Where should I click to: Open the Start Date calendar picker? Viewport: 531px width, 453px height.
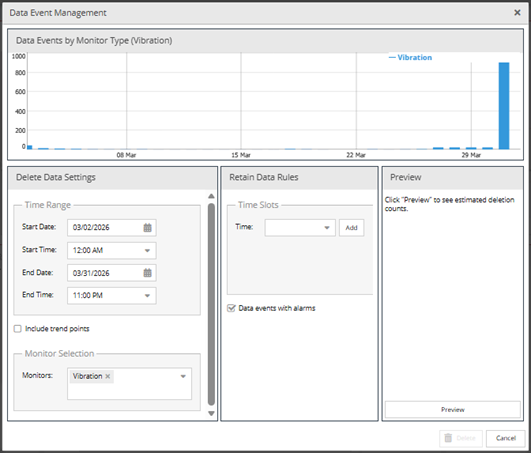coord(147,228)
